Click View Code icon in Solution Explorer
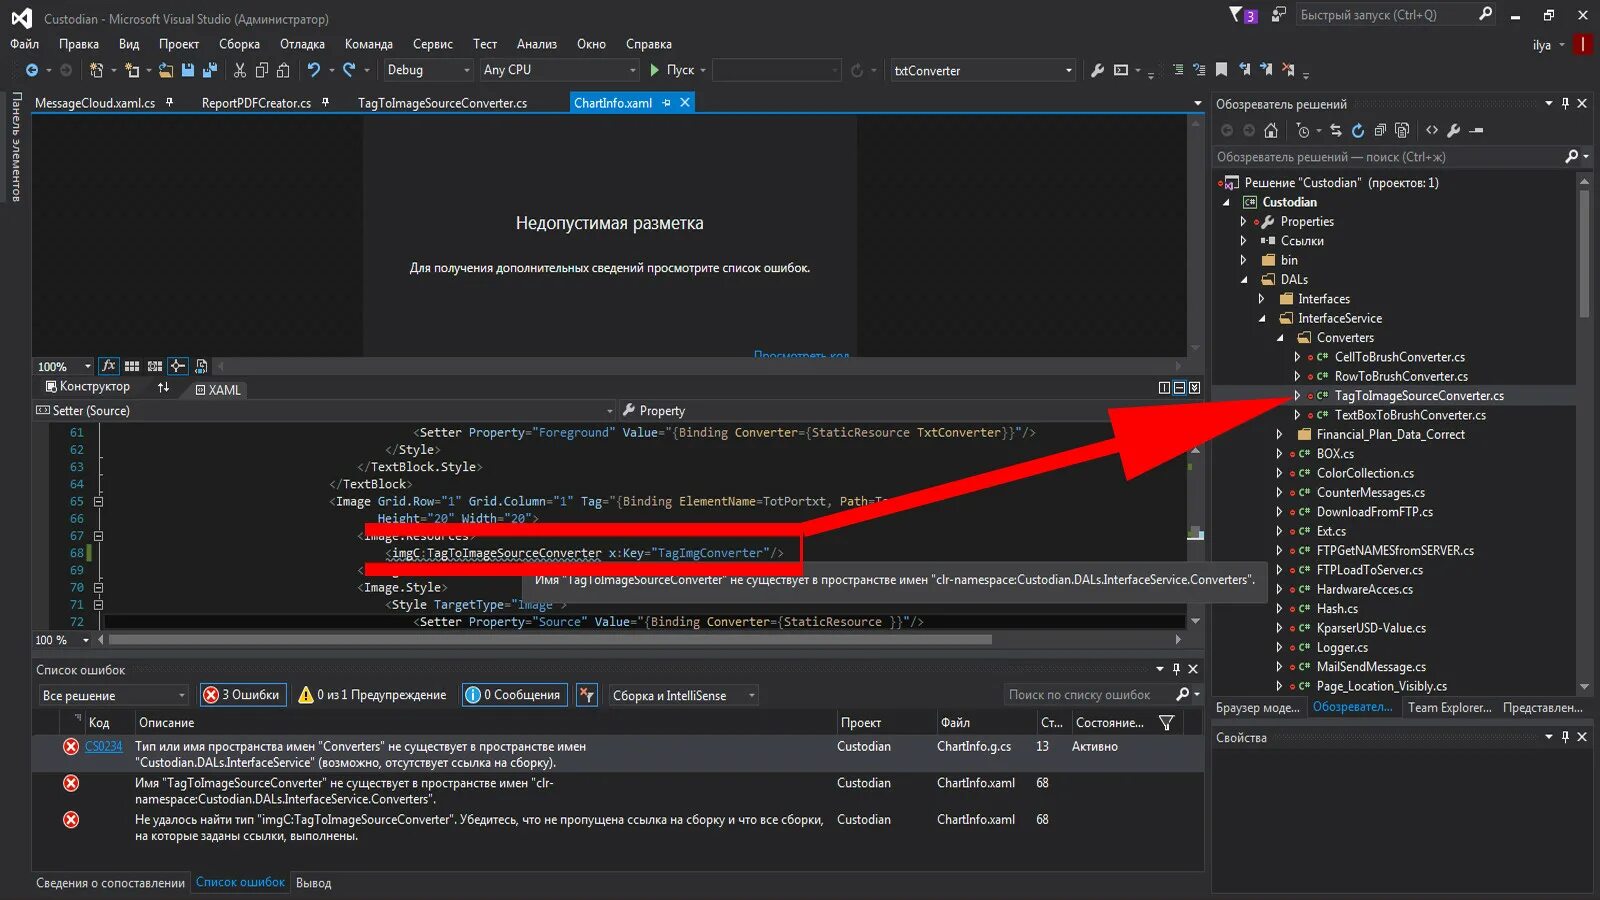This screenshot has width=1600, height=900. pyautogui.click(x=1432, y=130)
